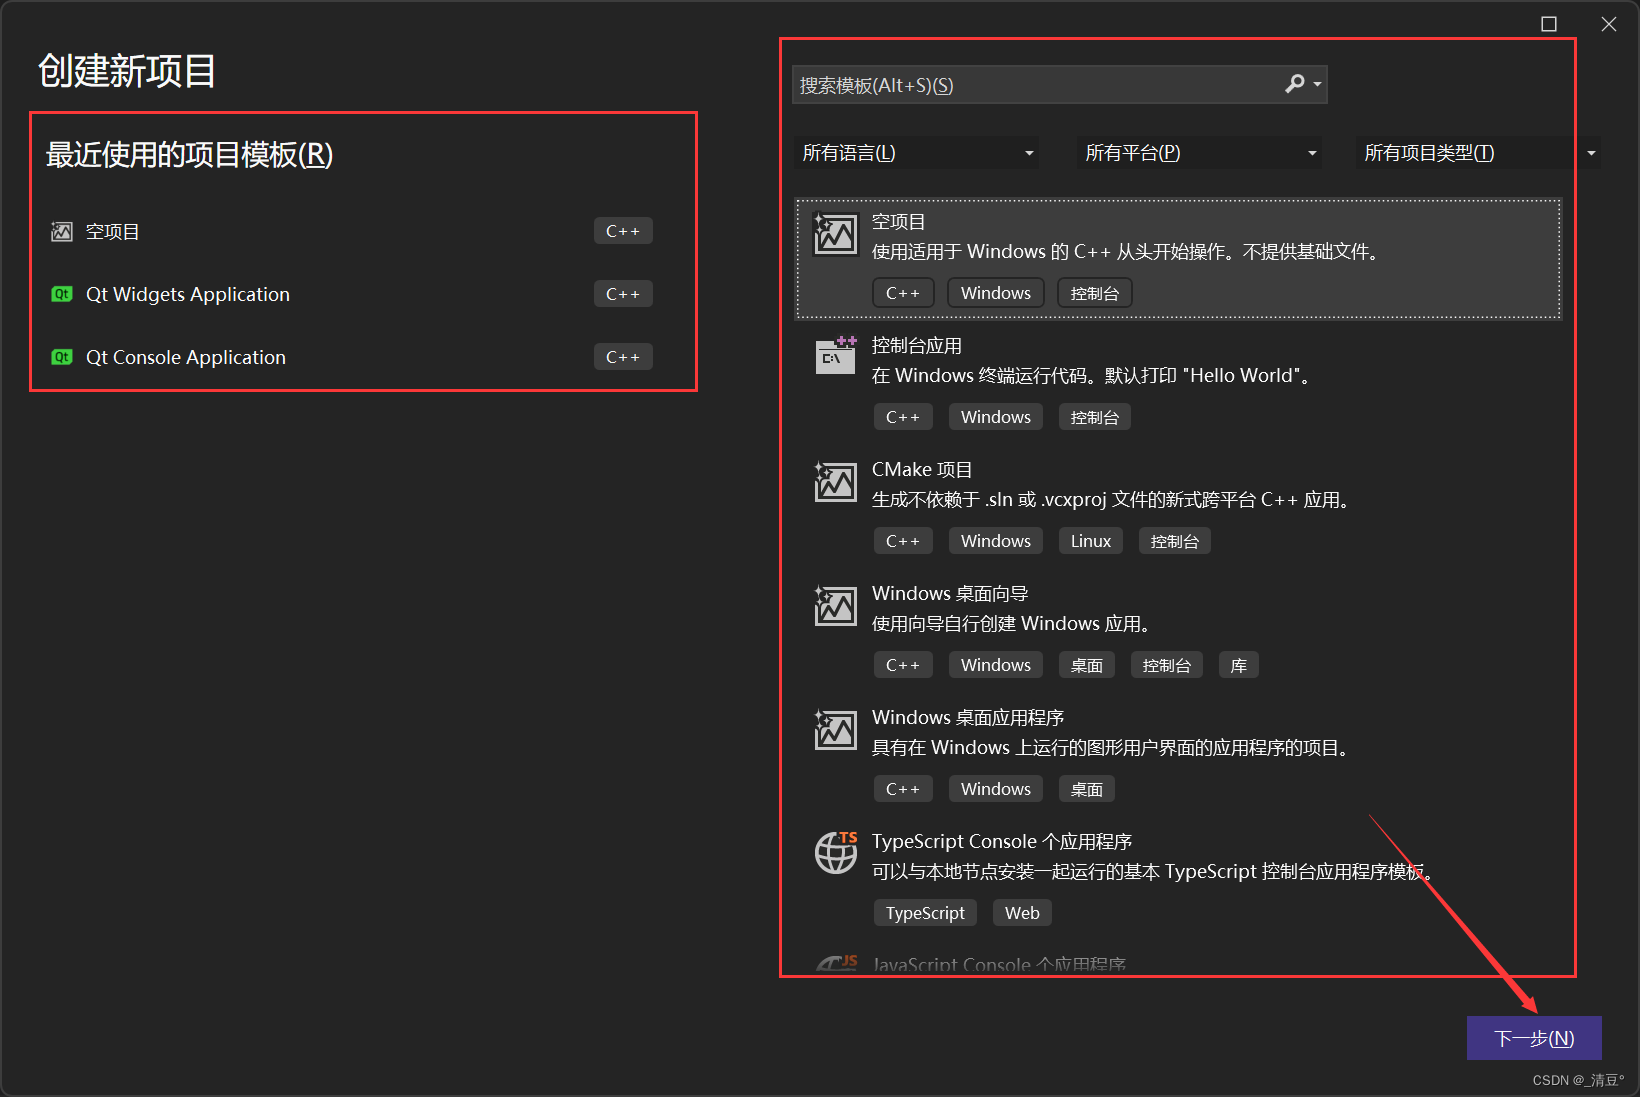1640x1097 pixels.
Task: Click the CMake 项目 template icon
Action: (835, 482)
